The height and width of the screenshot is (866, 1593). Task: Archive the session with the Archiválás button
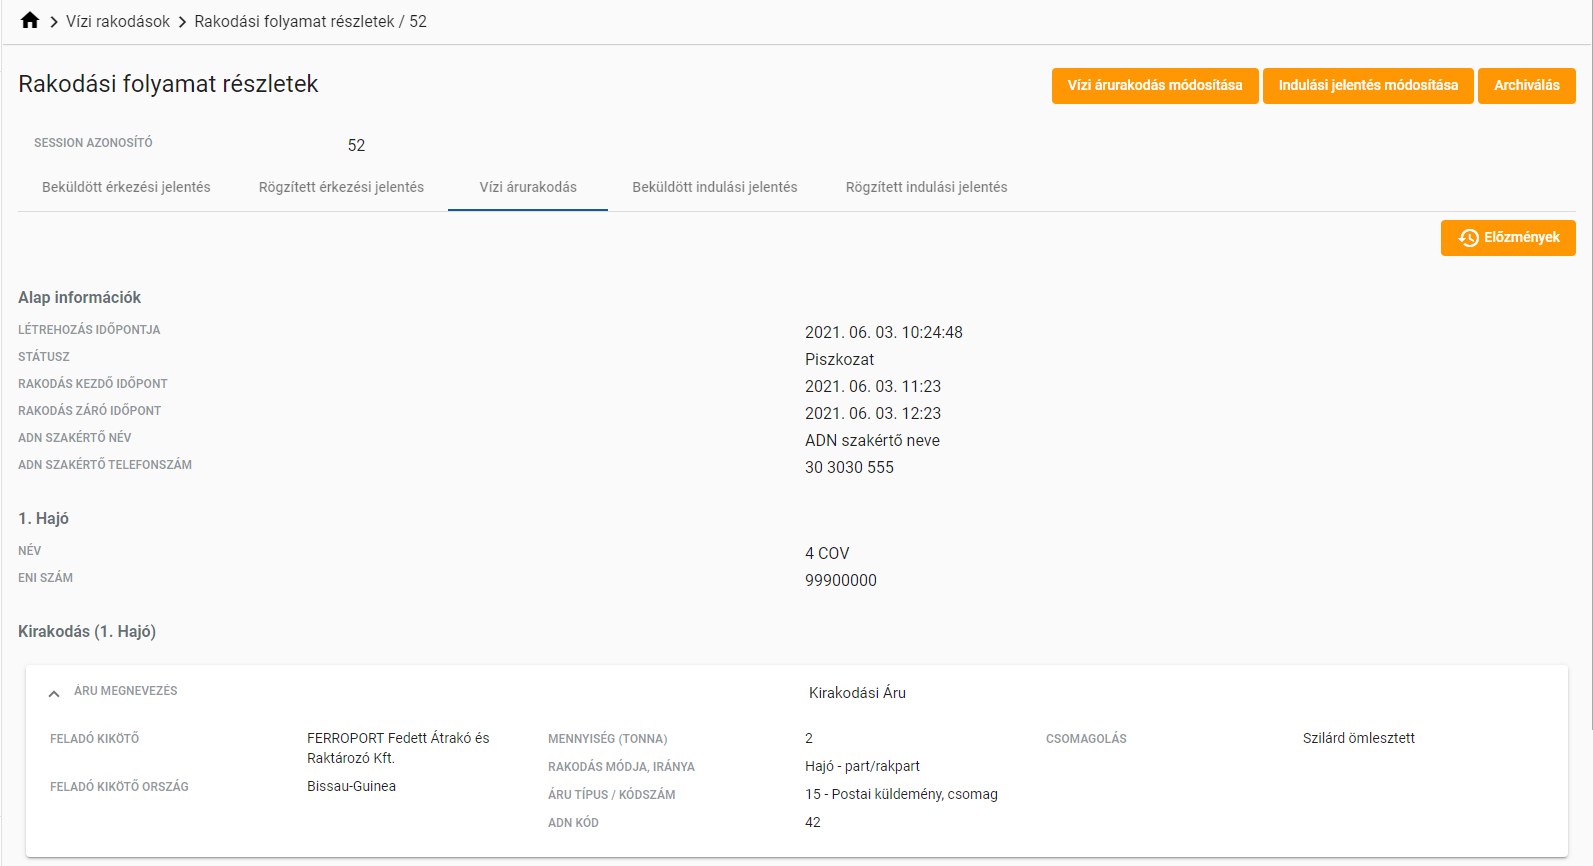(1526, 86)
